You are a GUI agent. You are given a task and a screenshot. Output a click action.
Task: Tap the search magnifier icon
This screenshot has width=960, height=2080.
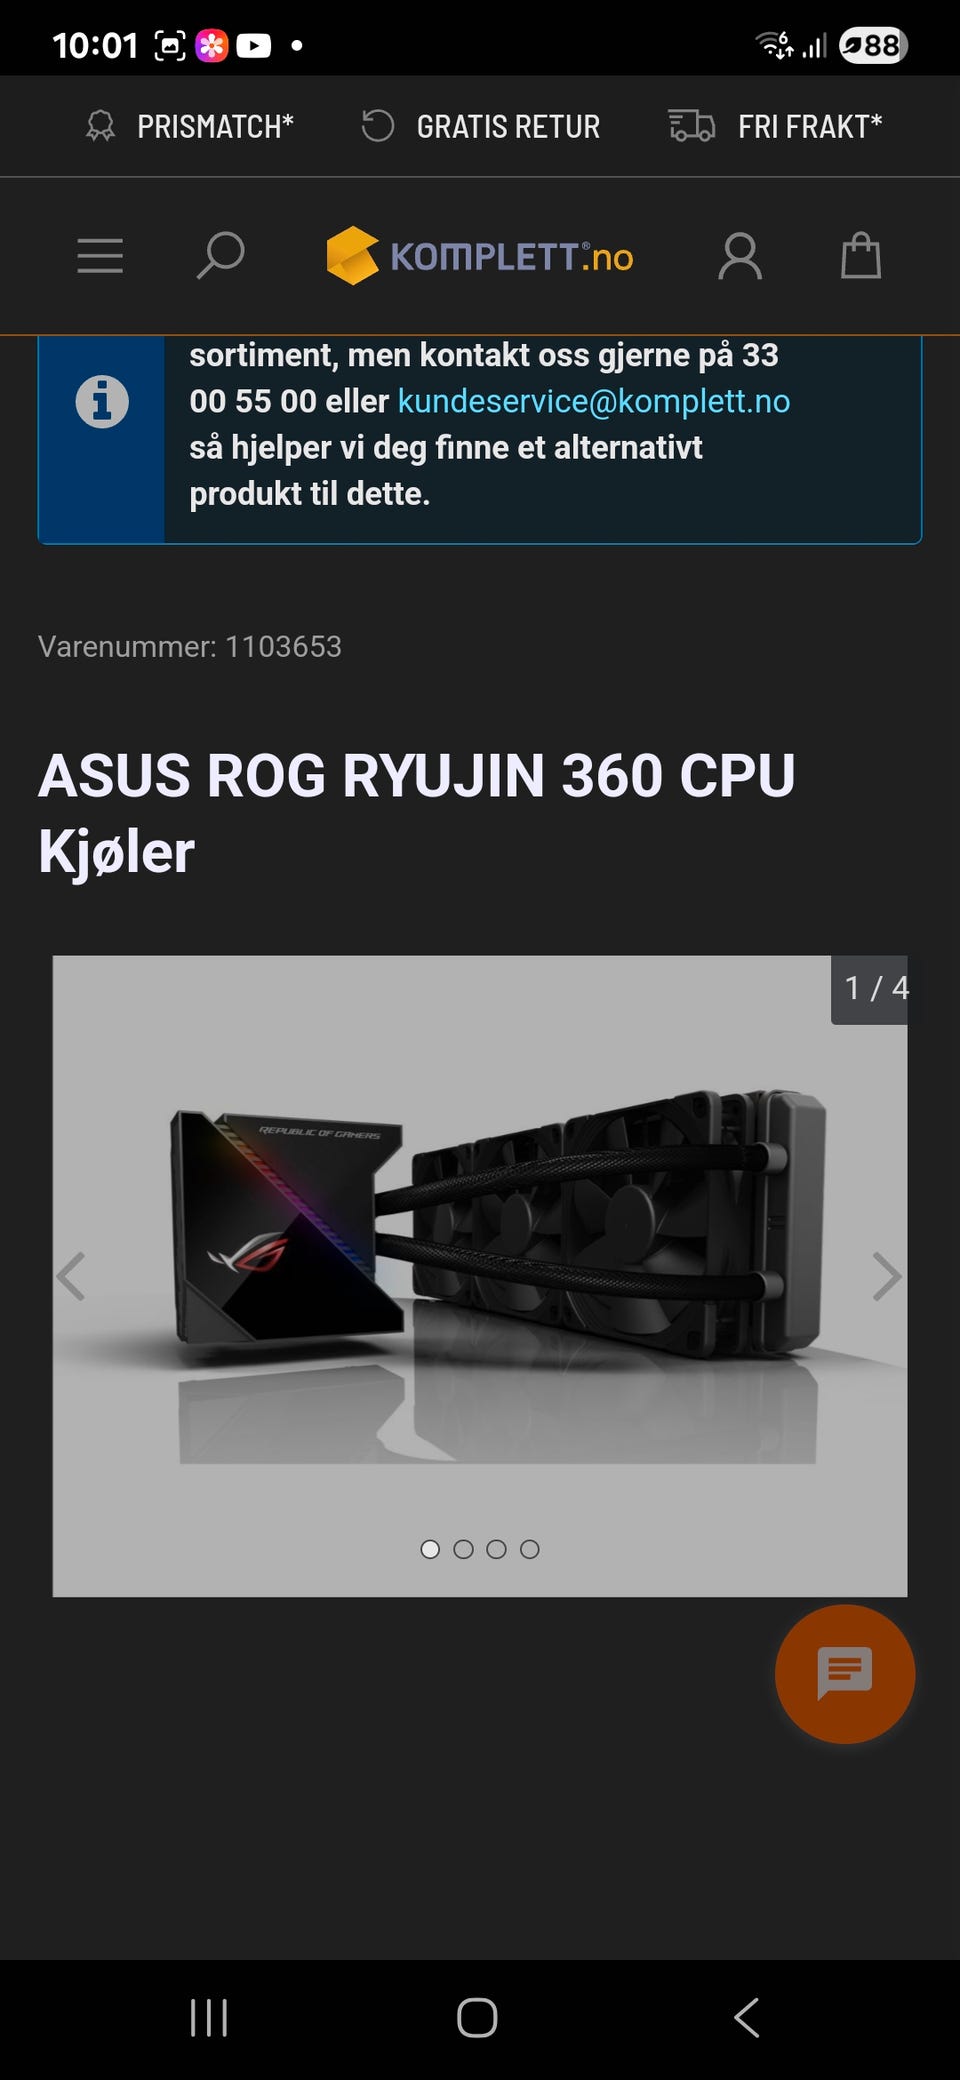220,256
